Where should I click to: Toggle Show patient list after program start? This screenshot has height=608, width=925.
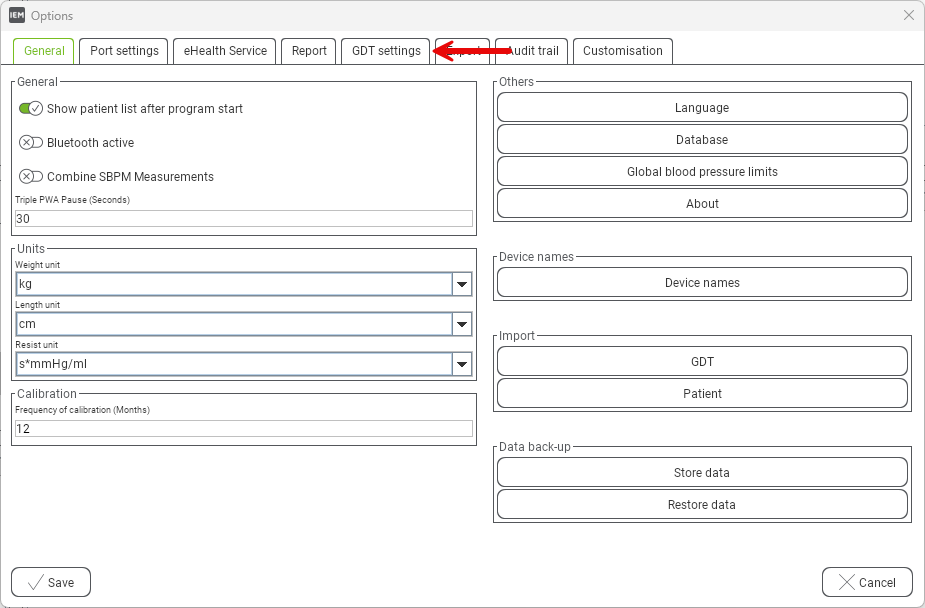pyautogui.click(x=31, y=109)
